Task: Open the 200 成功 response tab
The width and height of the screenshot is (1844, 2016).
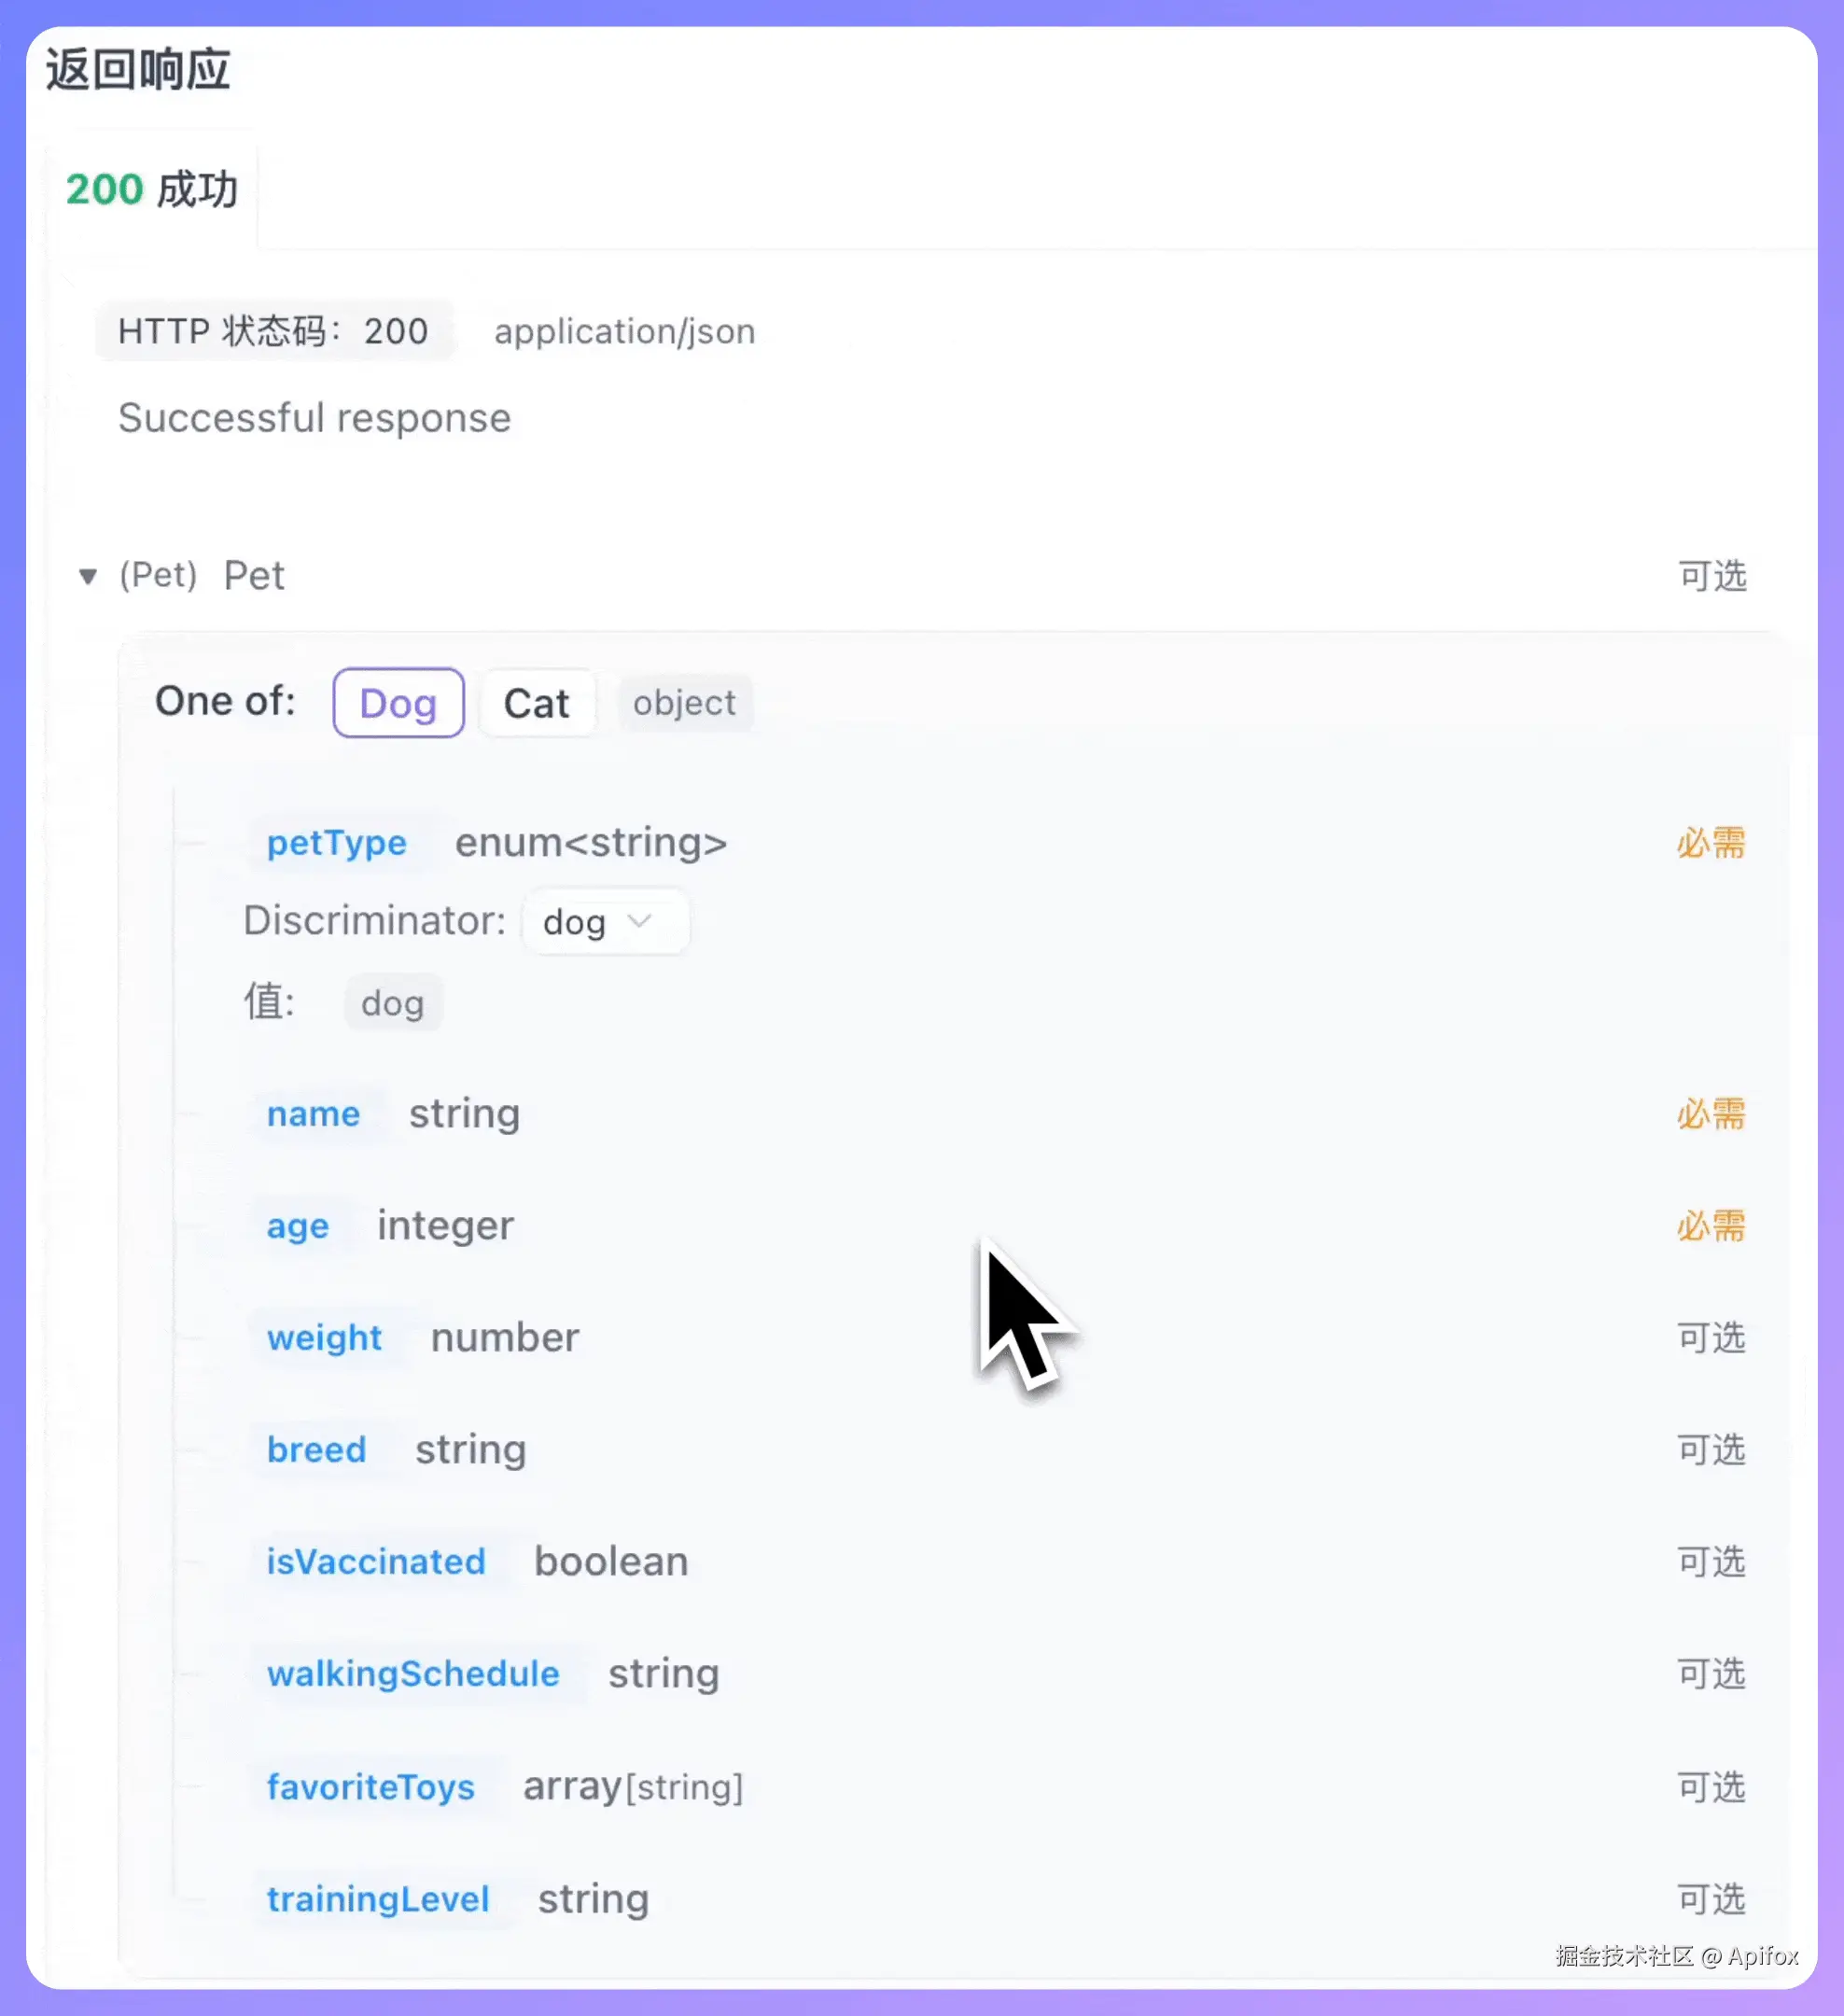Action: pyautogui.click(x=151, y=189)
